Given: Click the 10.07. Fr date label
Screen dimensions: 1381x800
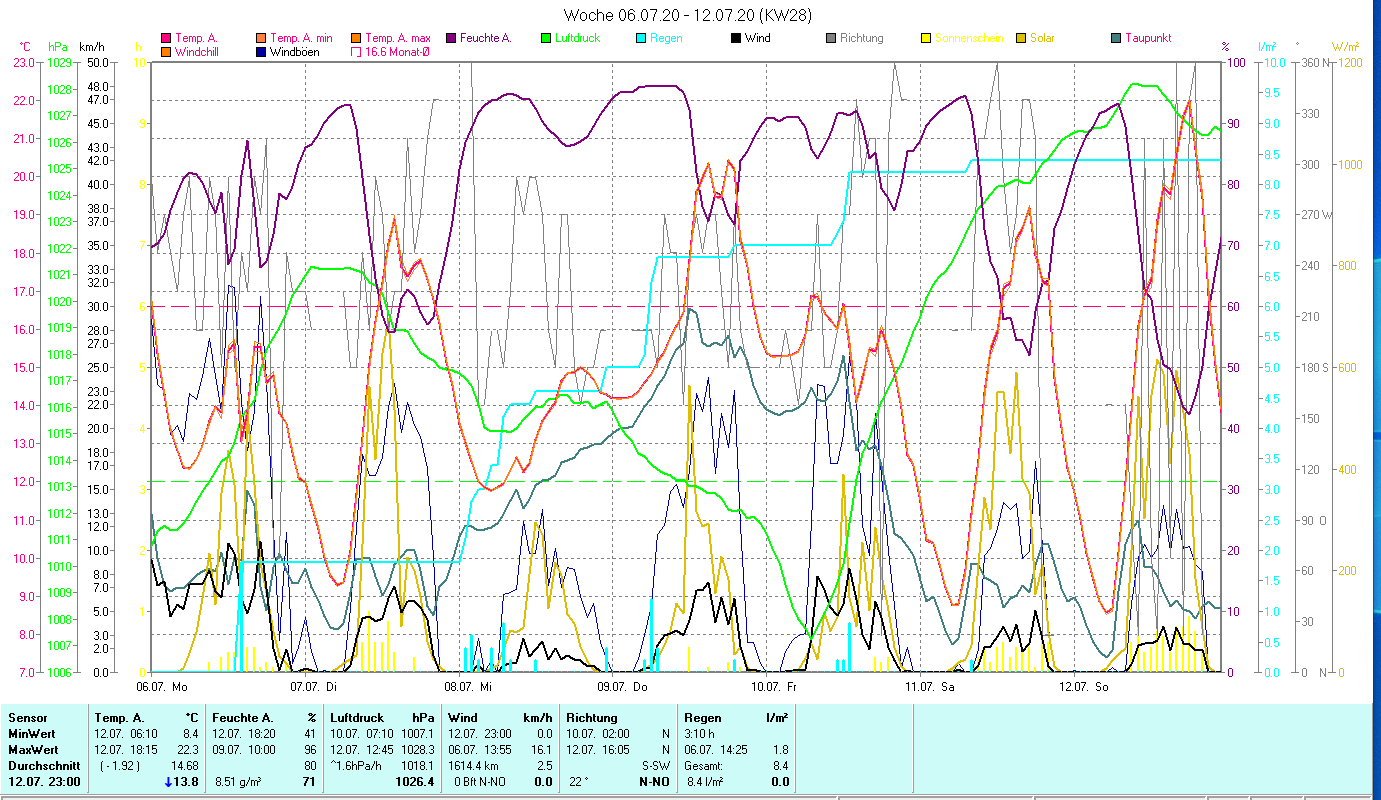Looking at the screenshot, I should [775, 687].
